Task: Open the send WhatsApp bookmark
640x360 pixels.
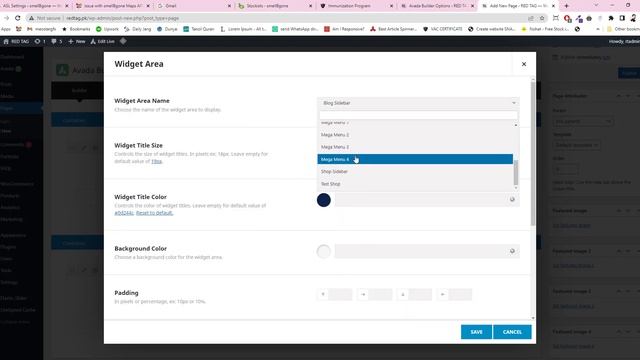Action: pos(295,29)
